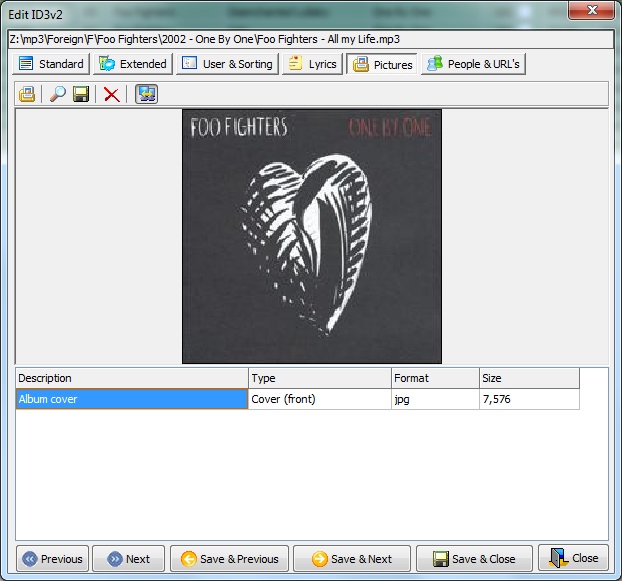Click the Next button
Screen dimensions: 622x581
(x=129, y=558)
